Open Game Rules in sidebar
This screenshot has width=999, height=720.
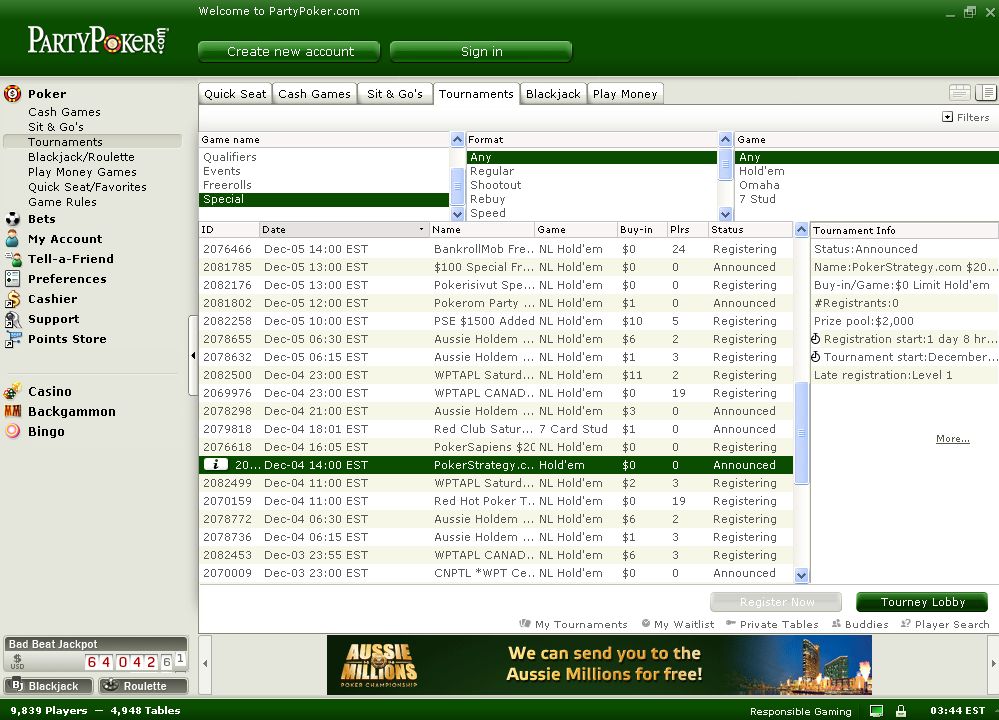click(x=62, y=202)
